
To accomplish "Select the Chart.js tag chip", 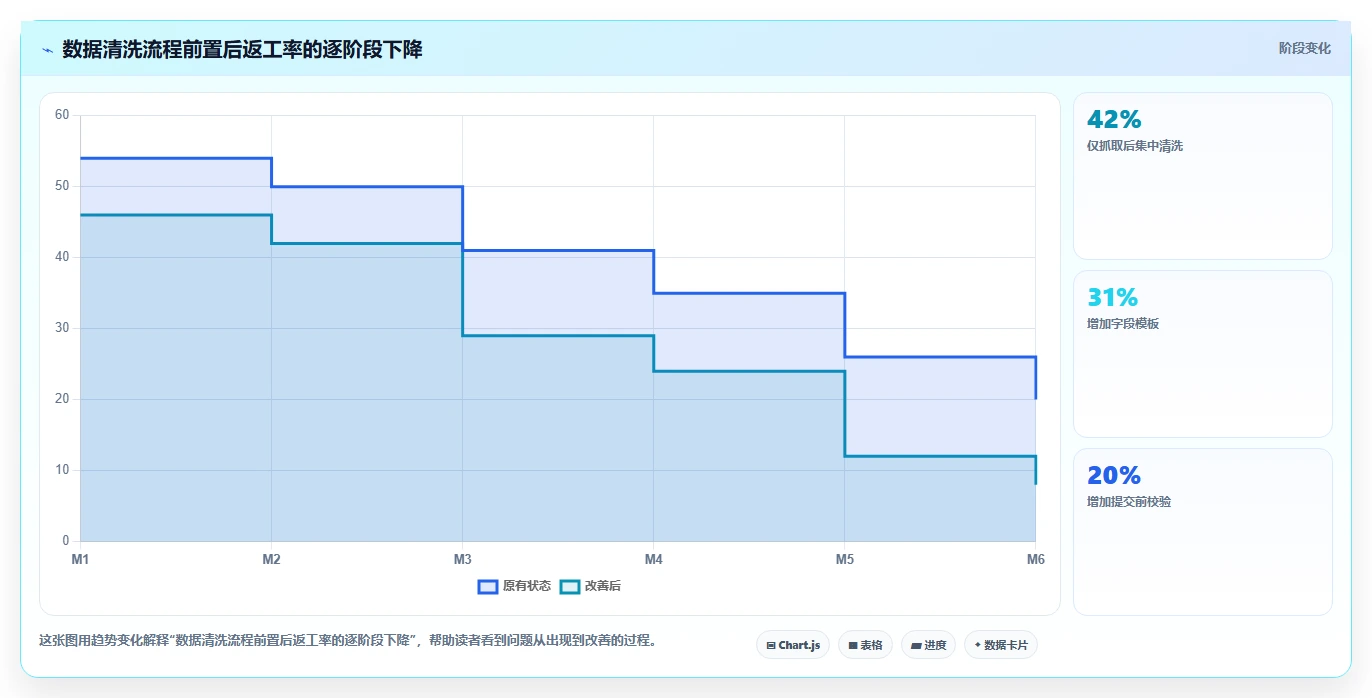I will point(793,645).
